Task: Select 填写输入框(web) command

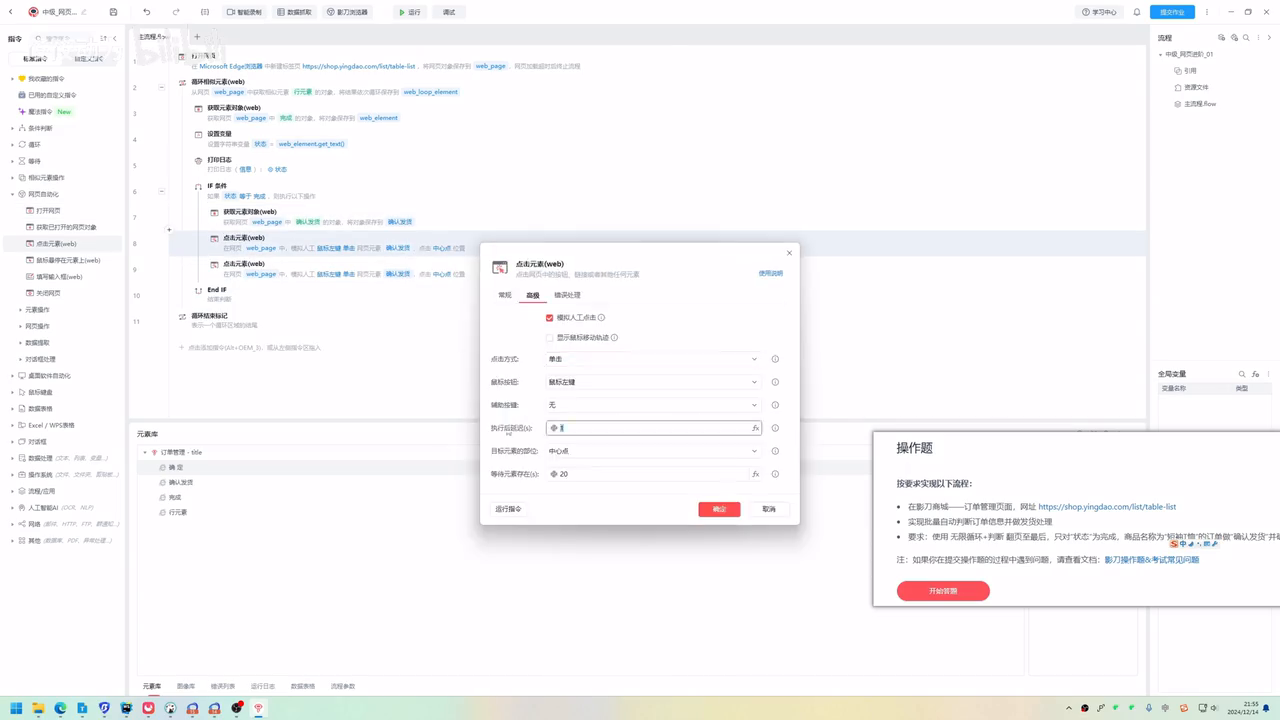Action: coord(59,276)
